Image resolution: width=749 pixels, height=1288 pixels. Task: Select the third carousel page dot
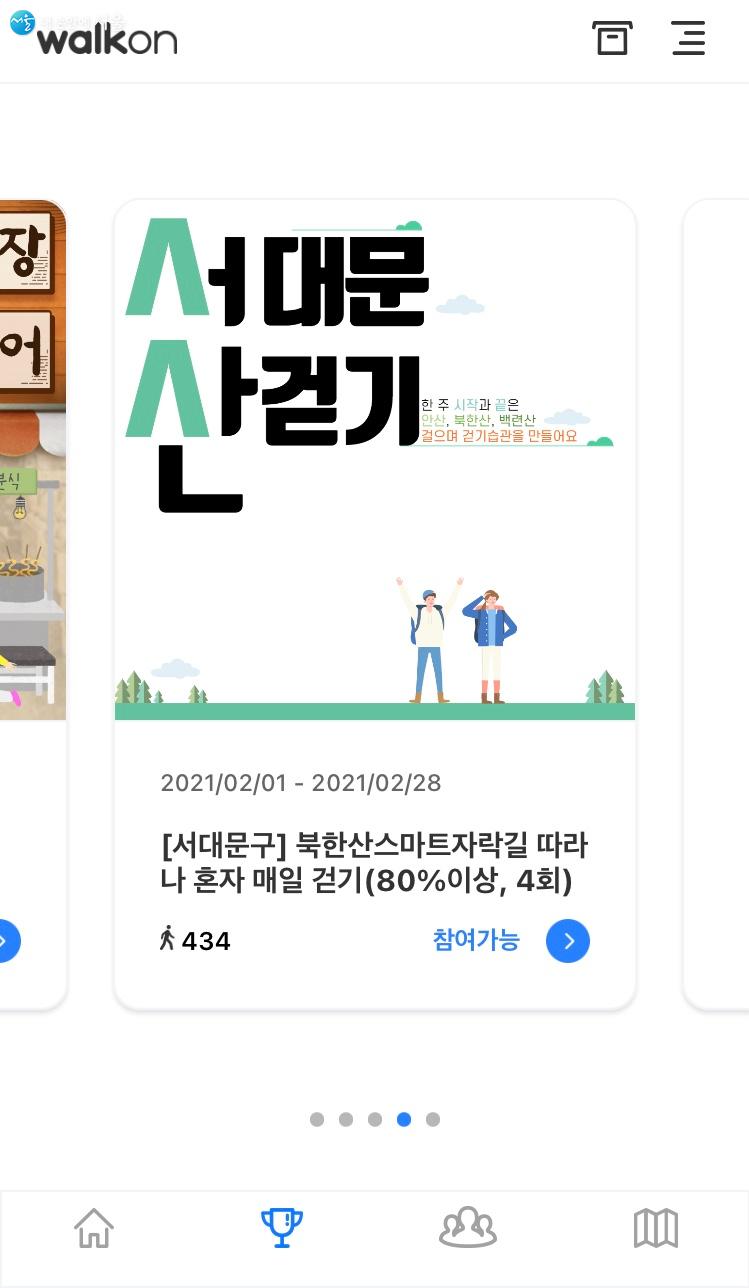pyautogui.click(x=375, y=1119)
